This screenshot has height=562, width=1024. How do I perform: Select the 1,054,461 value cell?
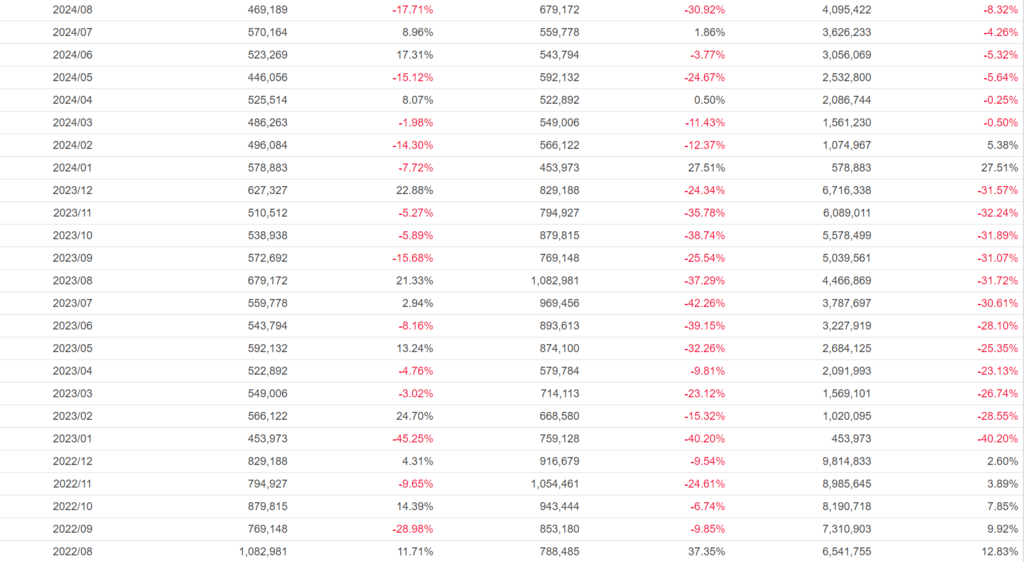click(x=548, y=484)
